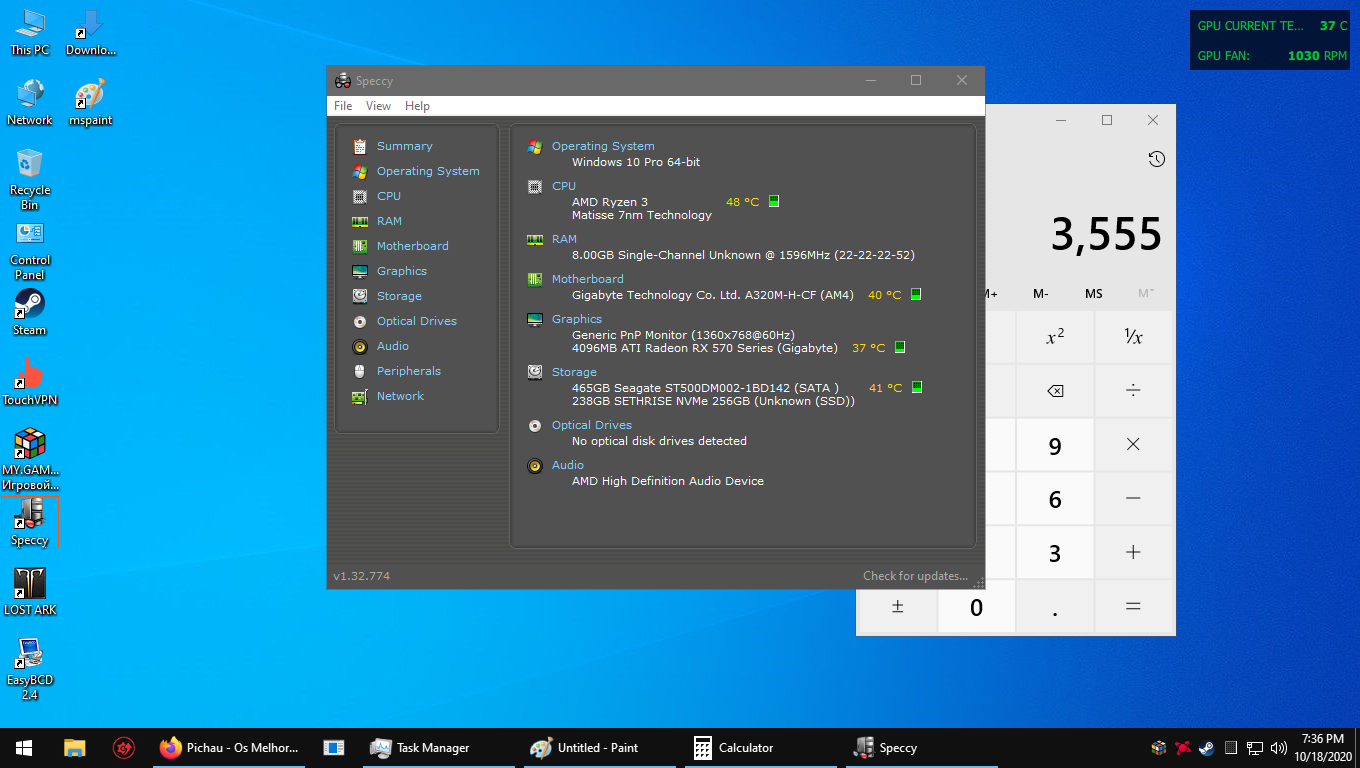Open Optical Drives in the sidebar

coord(417,321)
